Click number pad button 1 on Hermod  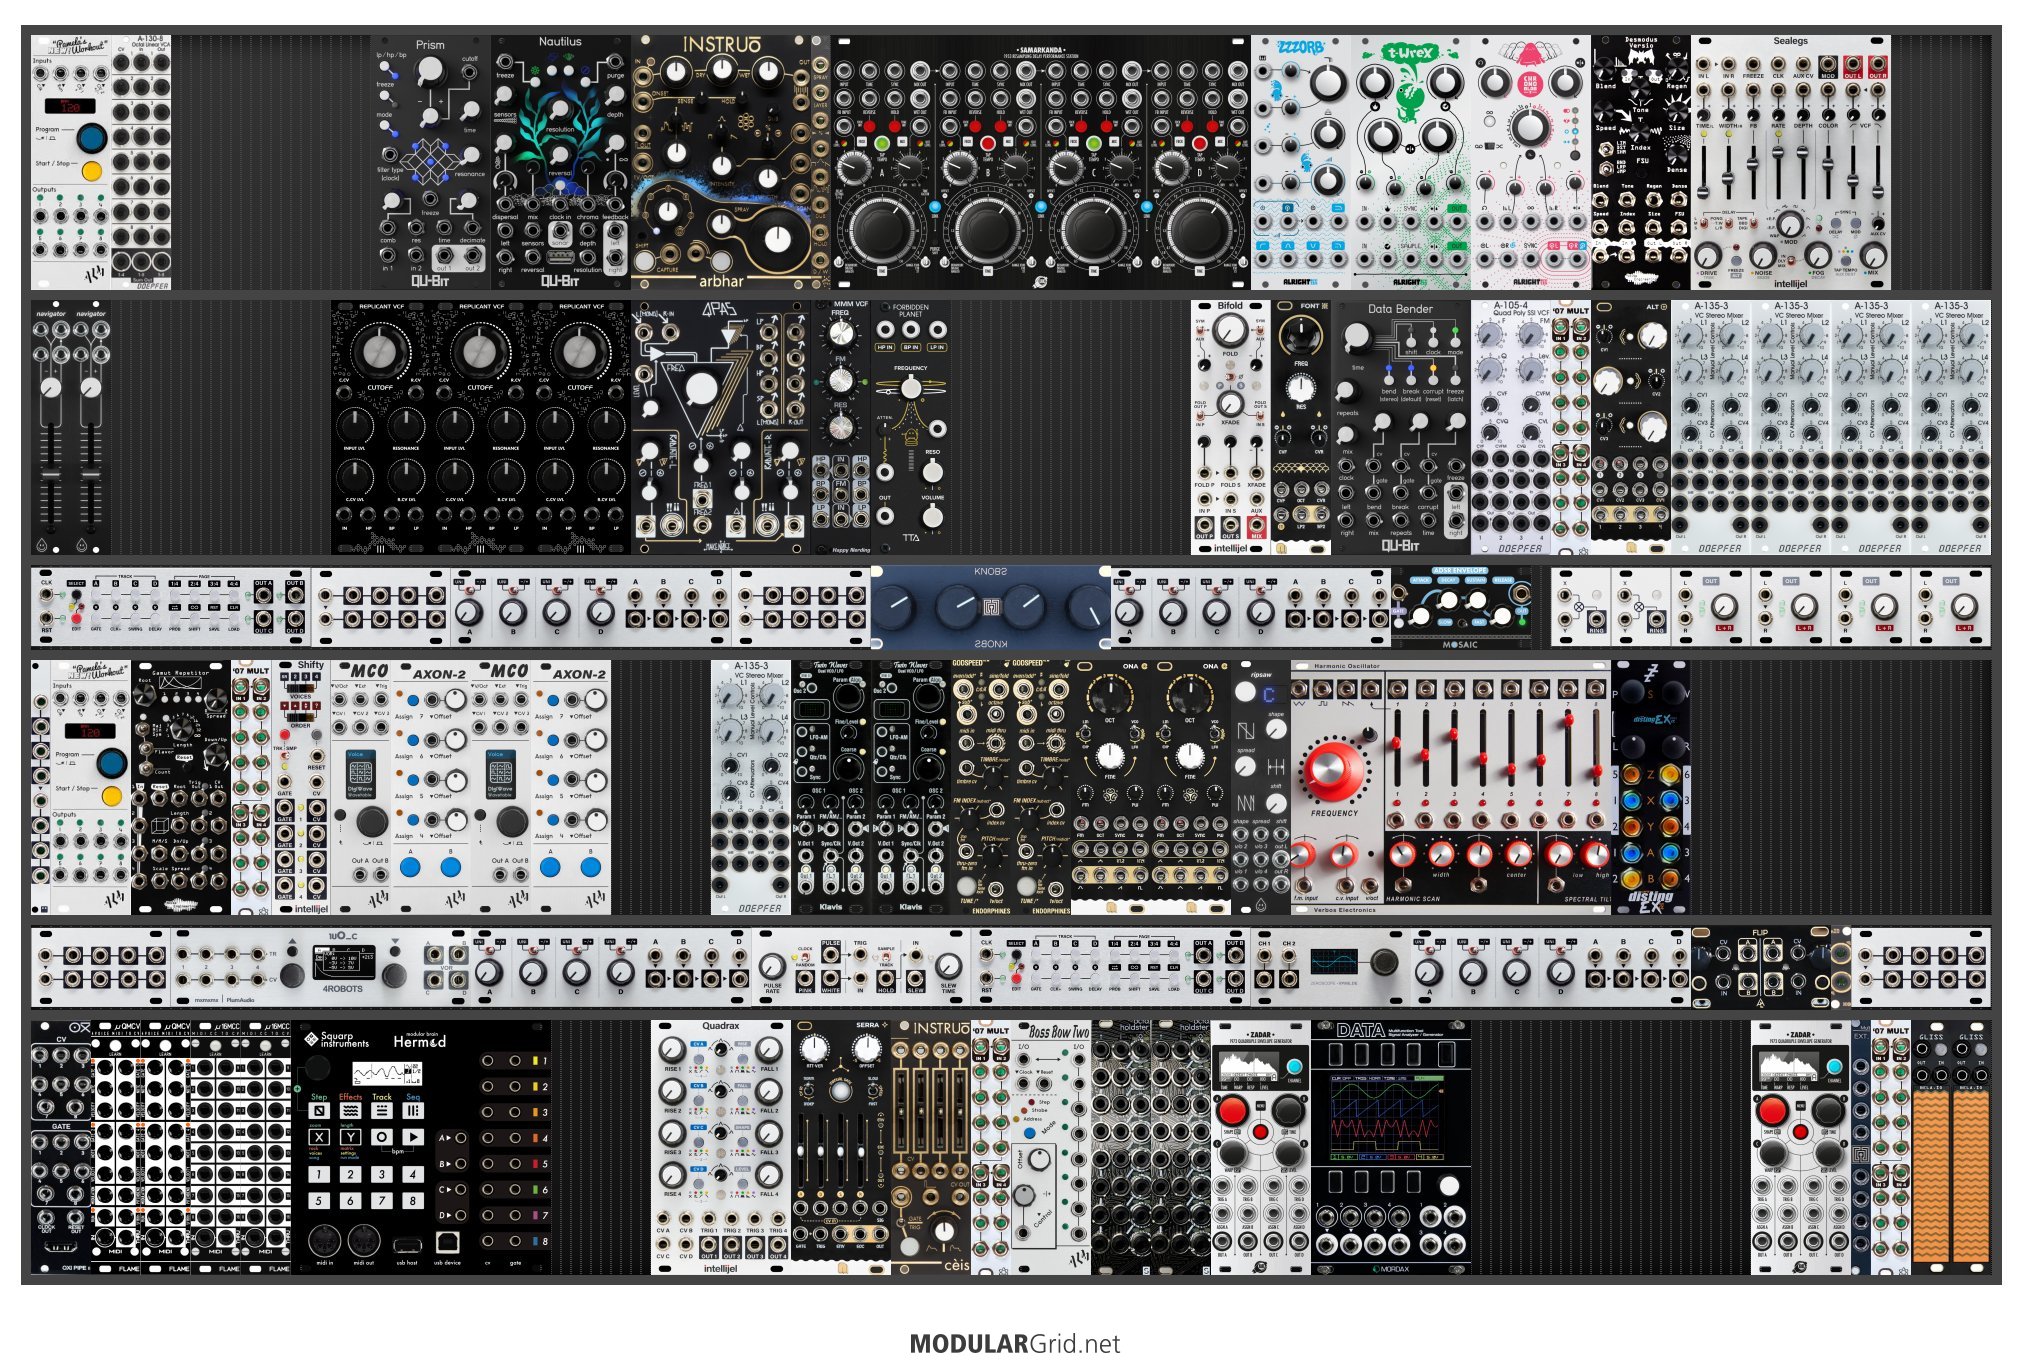click(x=319, y=1174)
